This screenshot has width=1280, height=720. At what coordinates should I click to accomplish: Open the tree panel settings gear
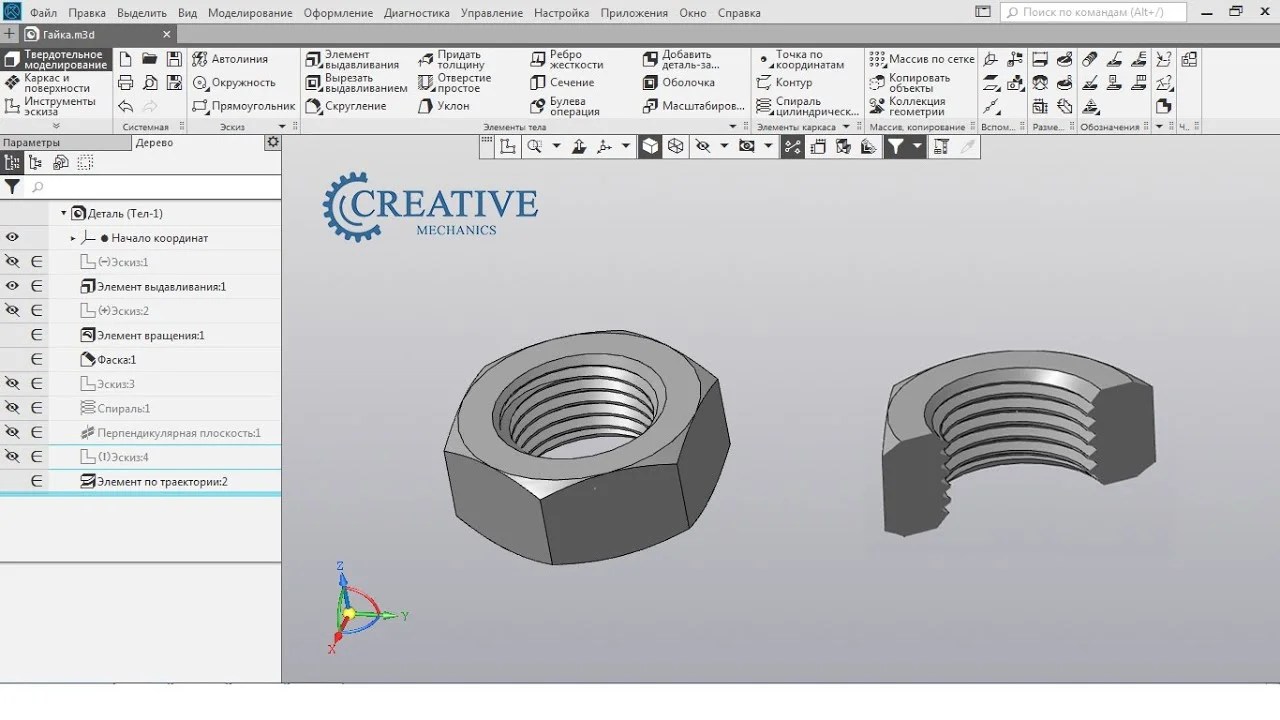272,143
